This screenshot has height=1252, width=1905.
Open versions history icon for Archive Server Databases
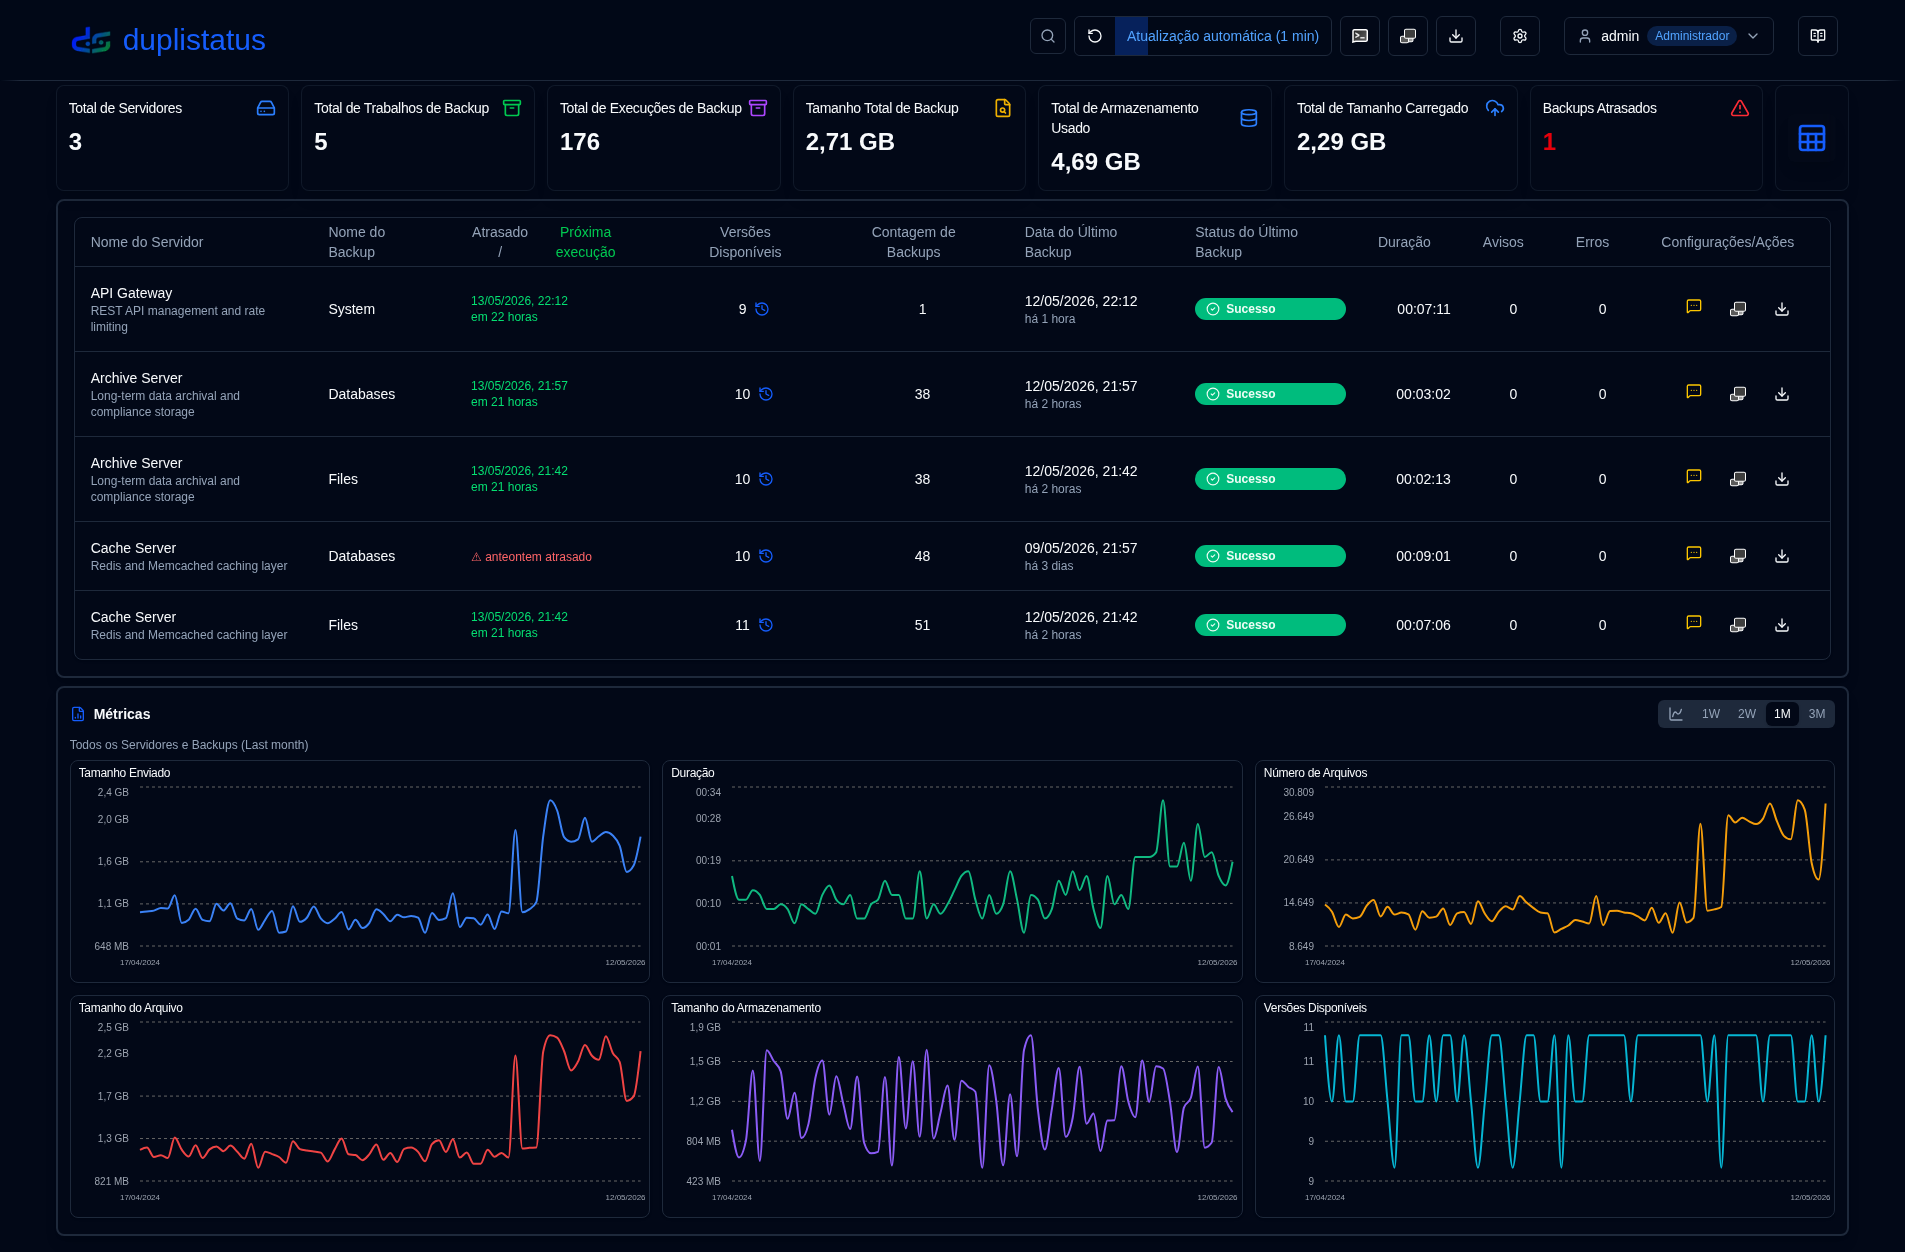[x=766, y=394]
